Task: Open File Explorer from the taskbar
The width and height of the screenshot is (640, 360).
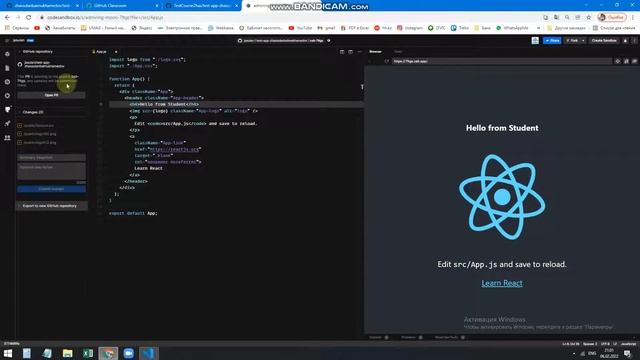Action: (x=68, y=353)
